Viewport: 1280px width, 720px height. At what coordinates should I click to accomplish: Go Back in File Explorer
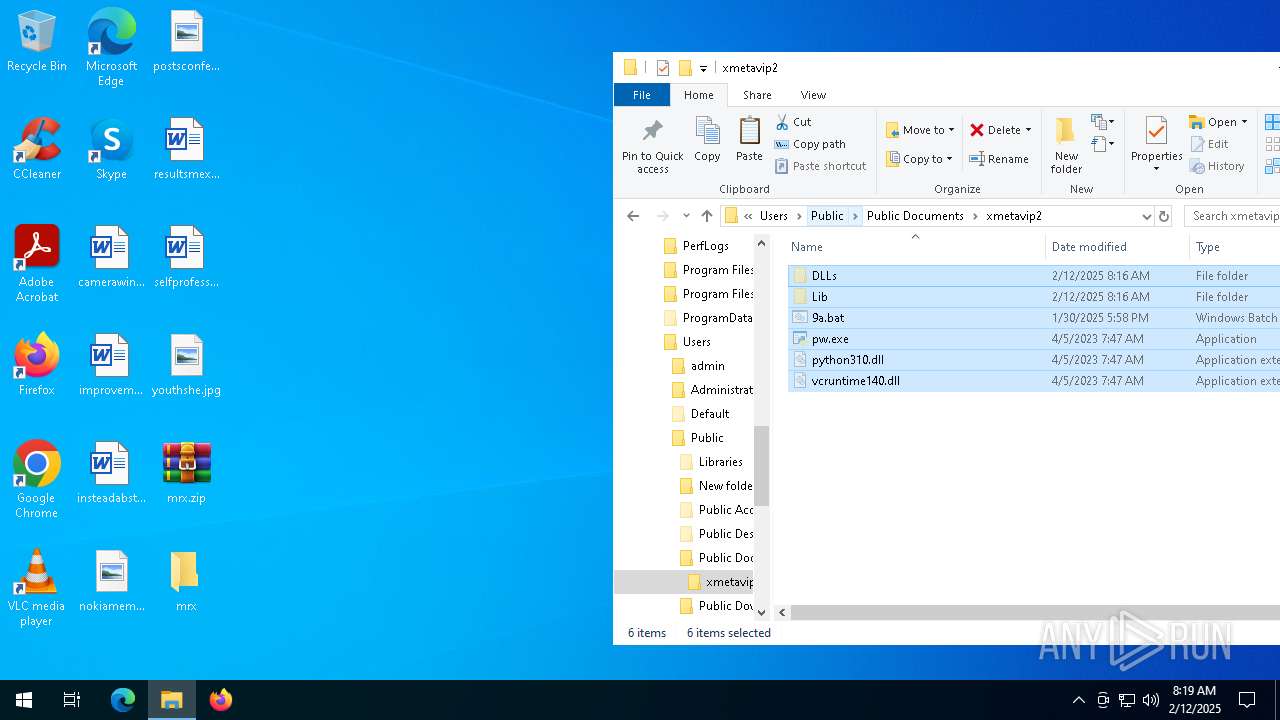(x=633, y=216)
